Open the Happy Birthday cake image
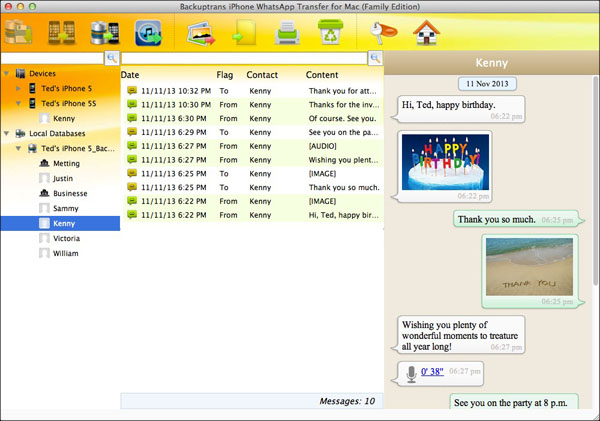 (445, 162)
